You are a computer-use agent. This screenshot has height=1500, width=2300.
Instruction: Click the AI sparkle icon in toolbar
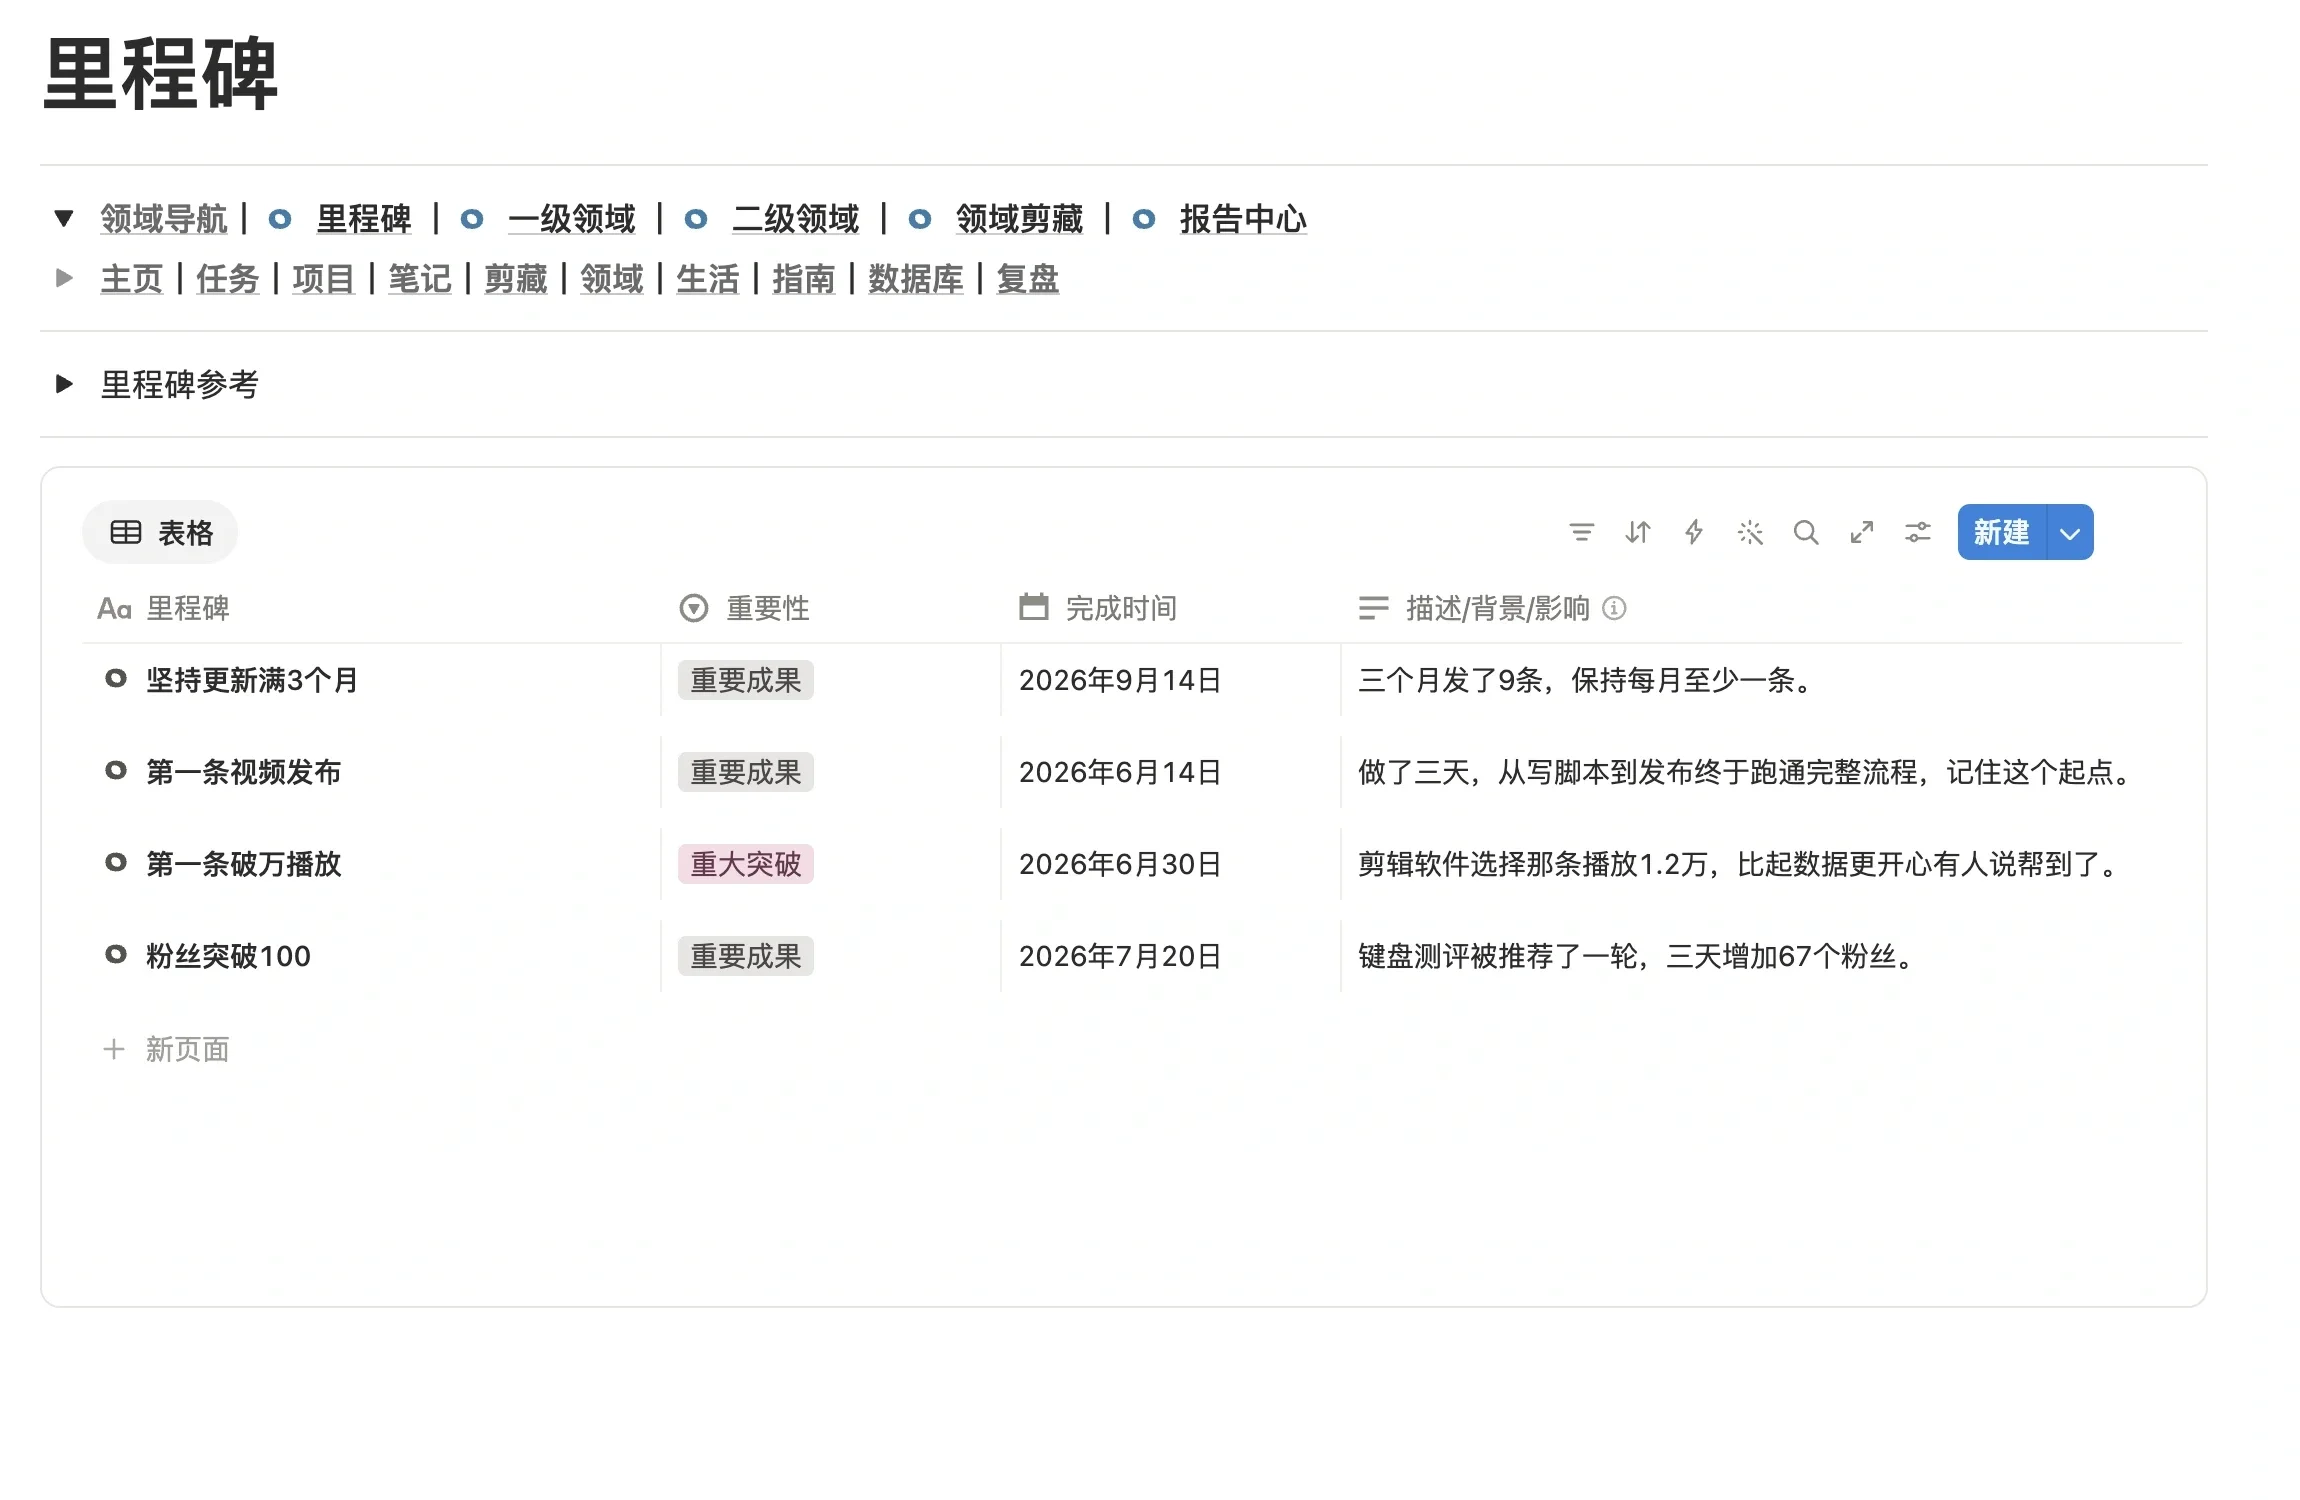click(1749, 532)
